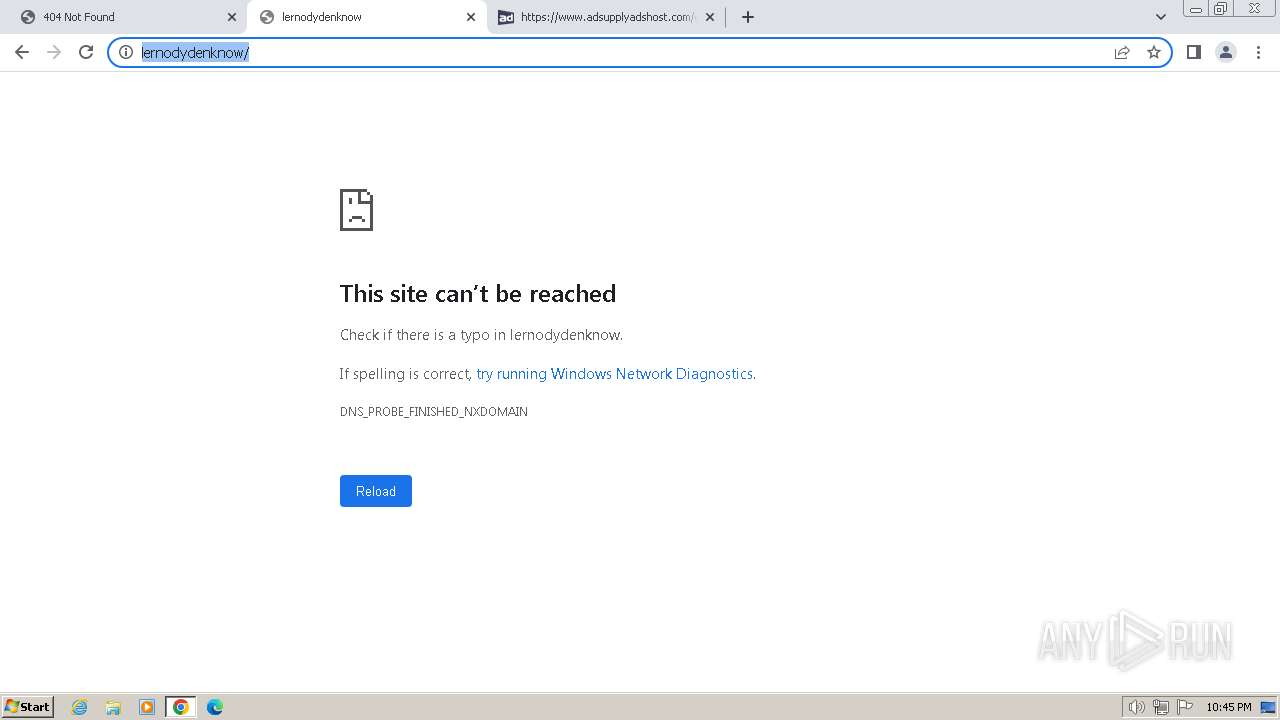
Task: Close the 404 Not Found tab
Action: (232, 17)
